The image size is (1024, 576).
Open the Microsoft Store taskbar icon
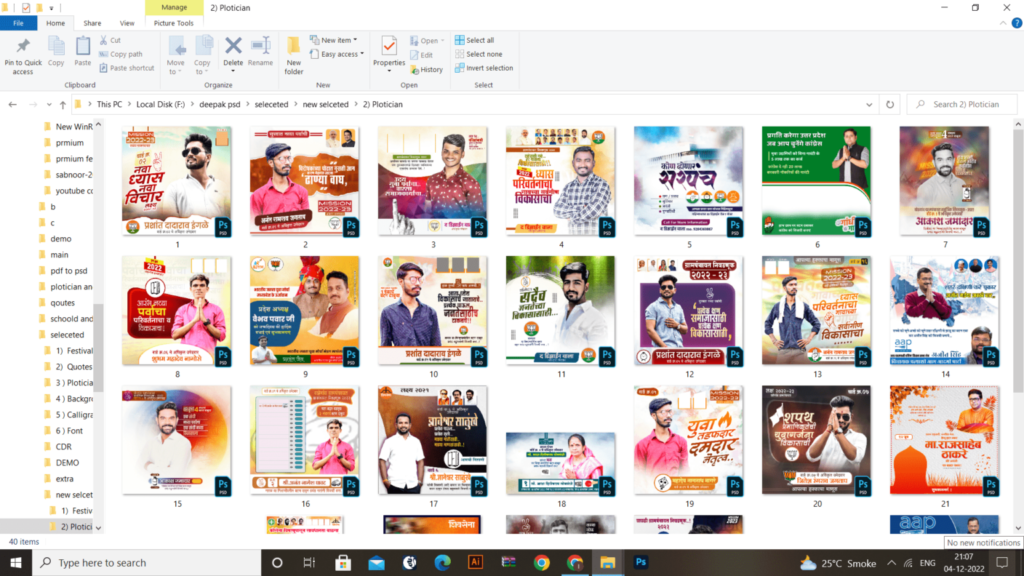[343, 562]
